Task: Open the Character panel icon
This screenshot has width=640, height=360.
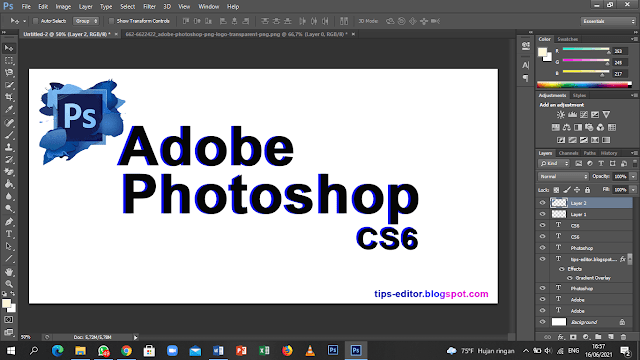Action: click(x=526, y=65)
